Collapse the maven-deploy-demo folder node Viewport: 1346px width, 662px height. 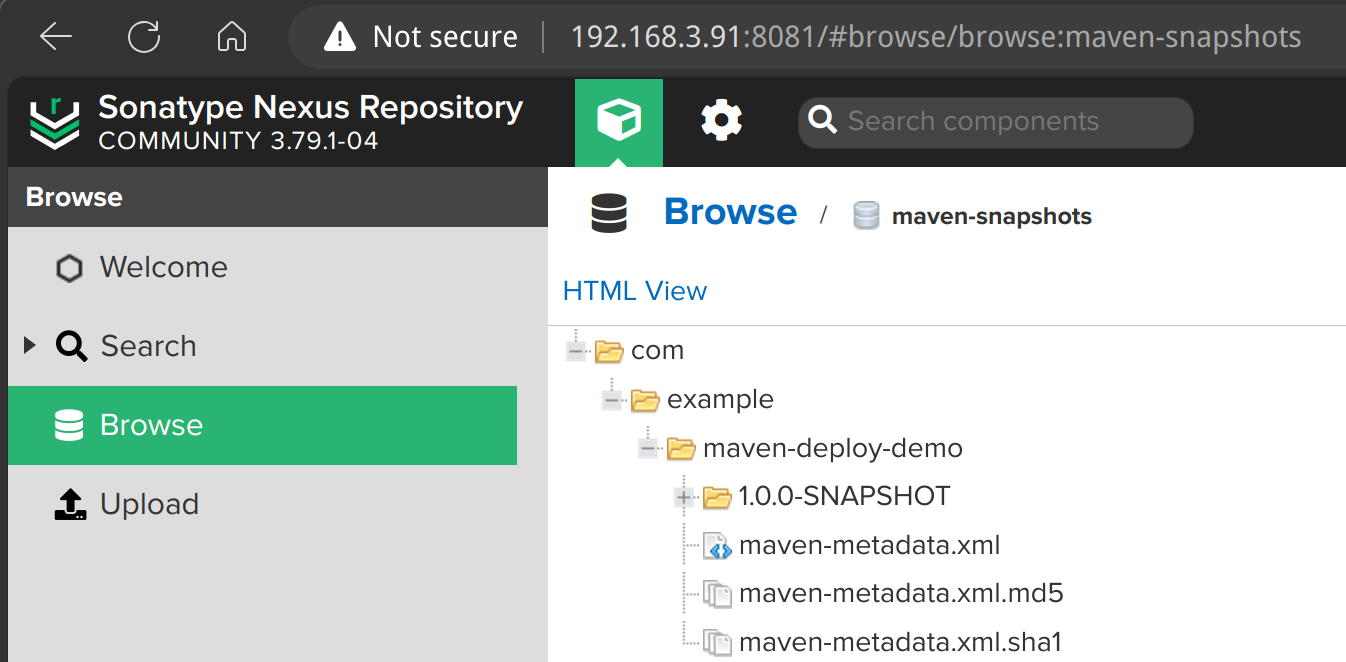tap(648, 449)
